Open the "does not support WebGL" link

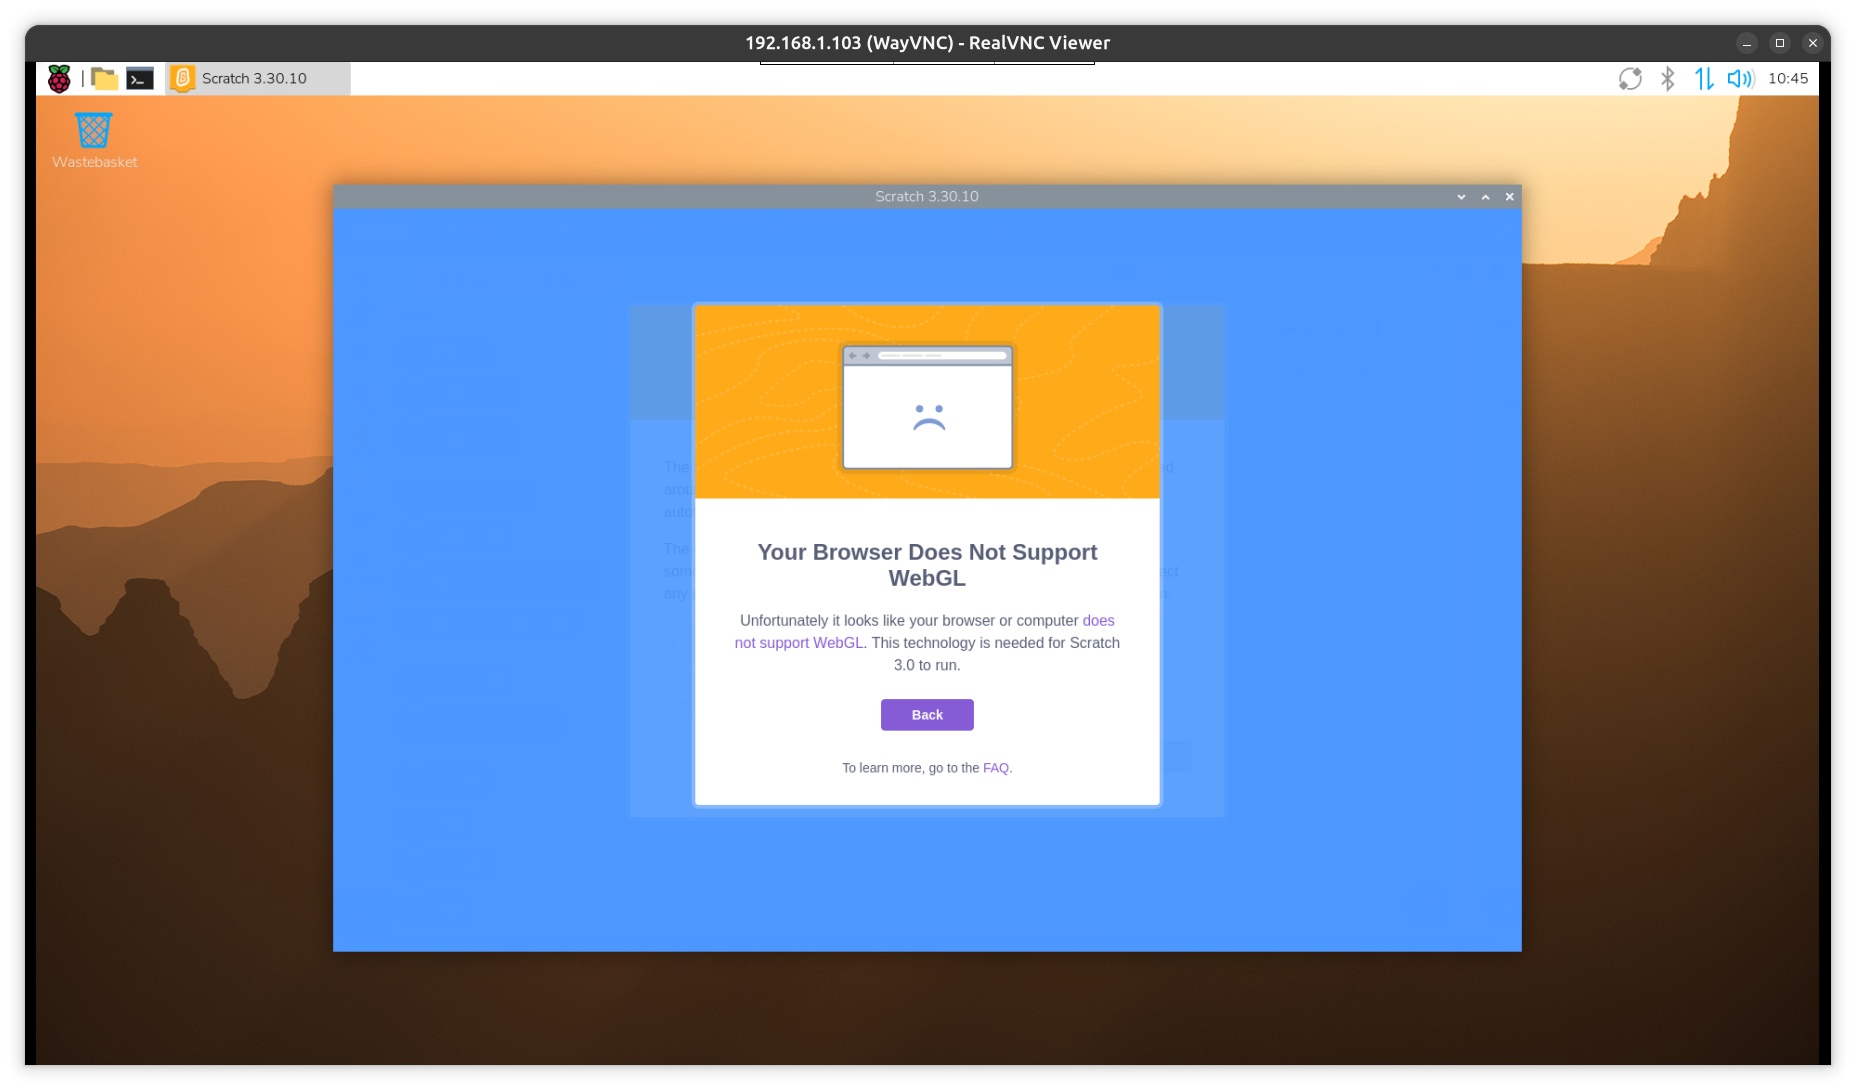[x=798, y=643]
